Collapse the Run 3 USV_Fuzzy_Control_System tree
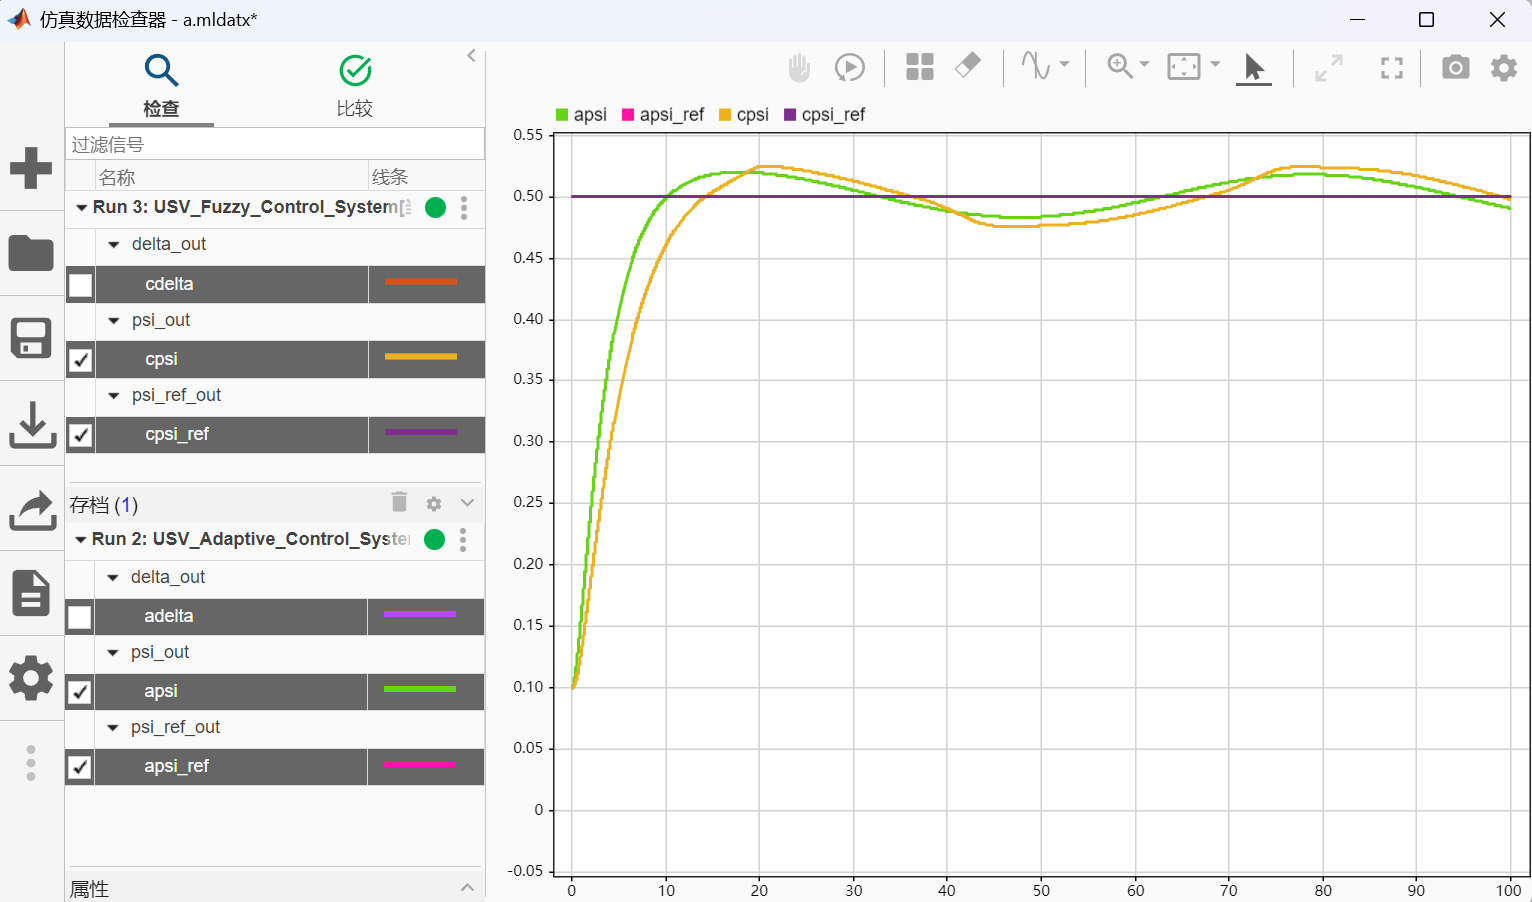This screenshot has width=1532, height=902. (81, 208)
